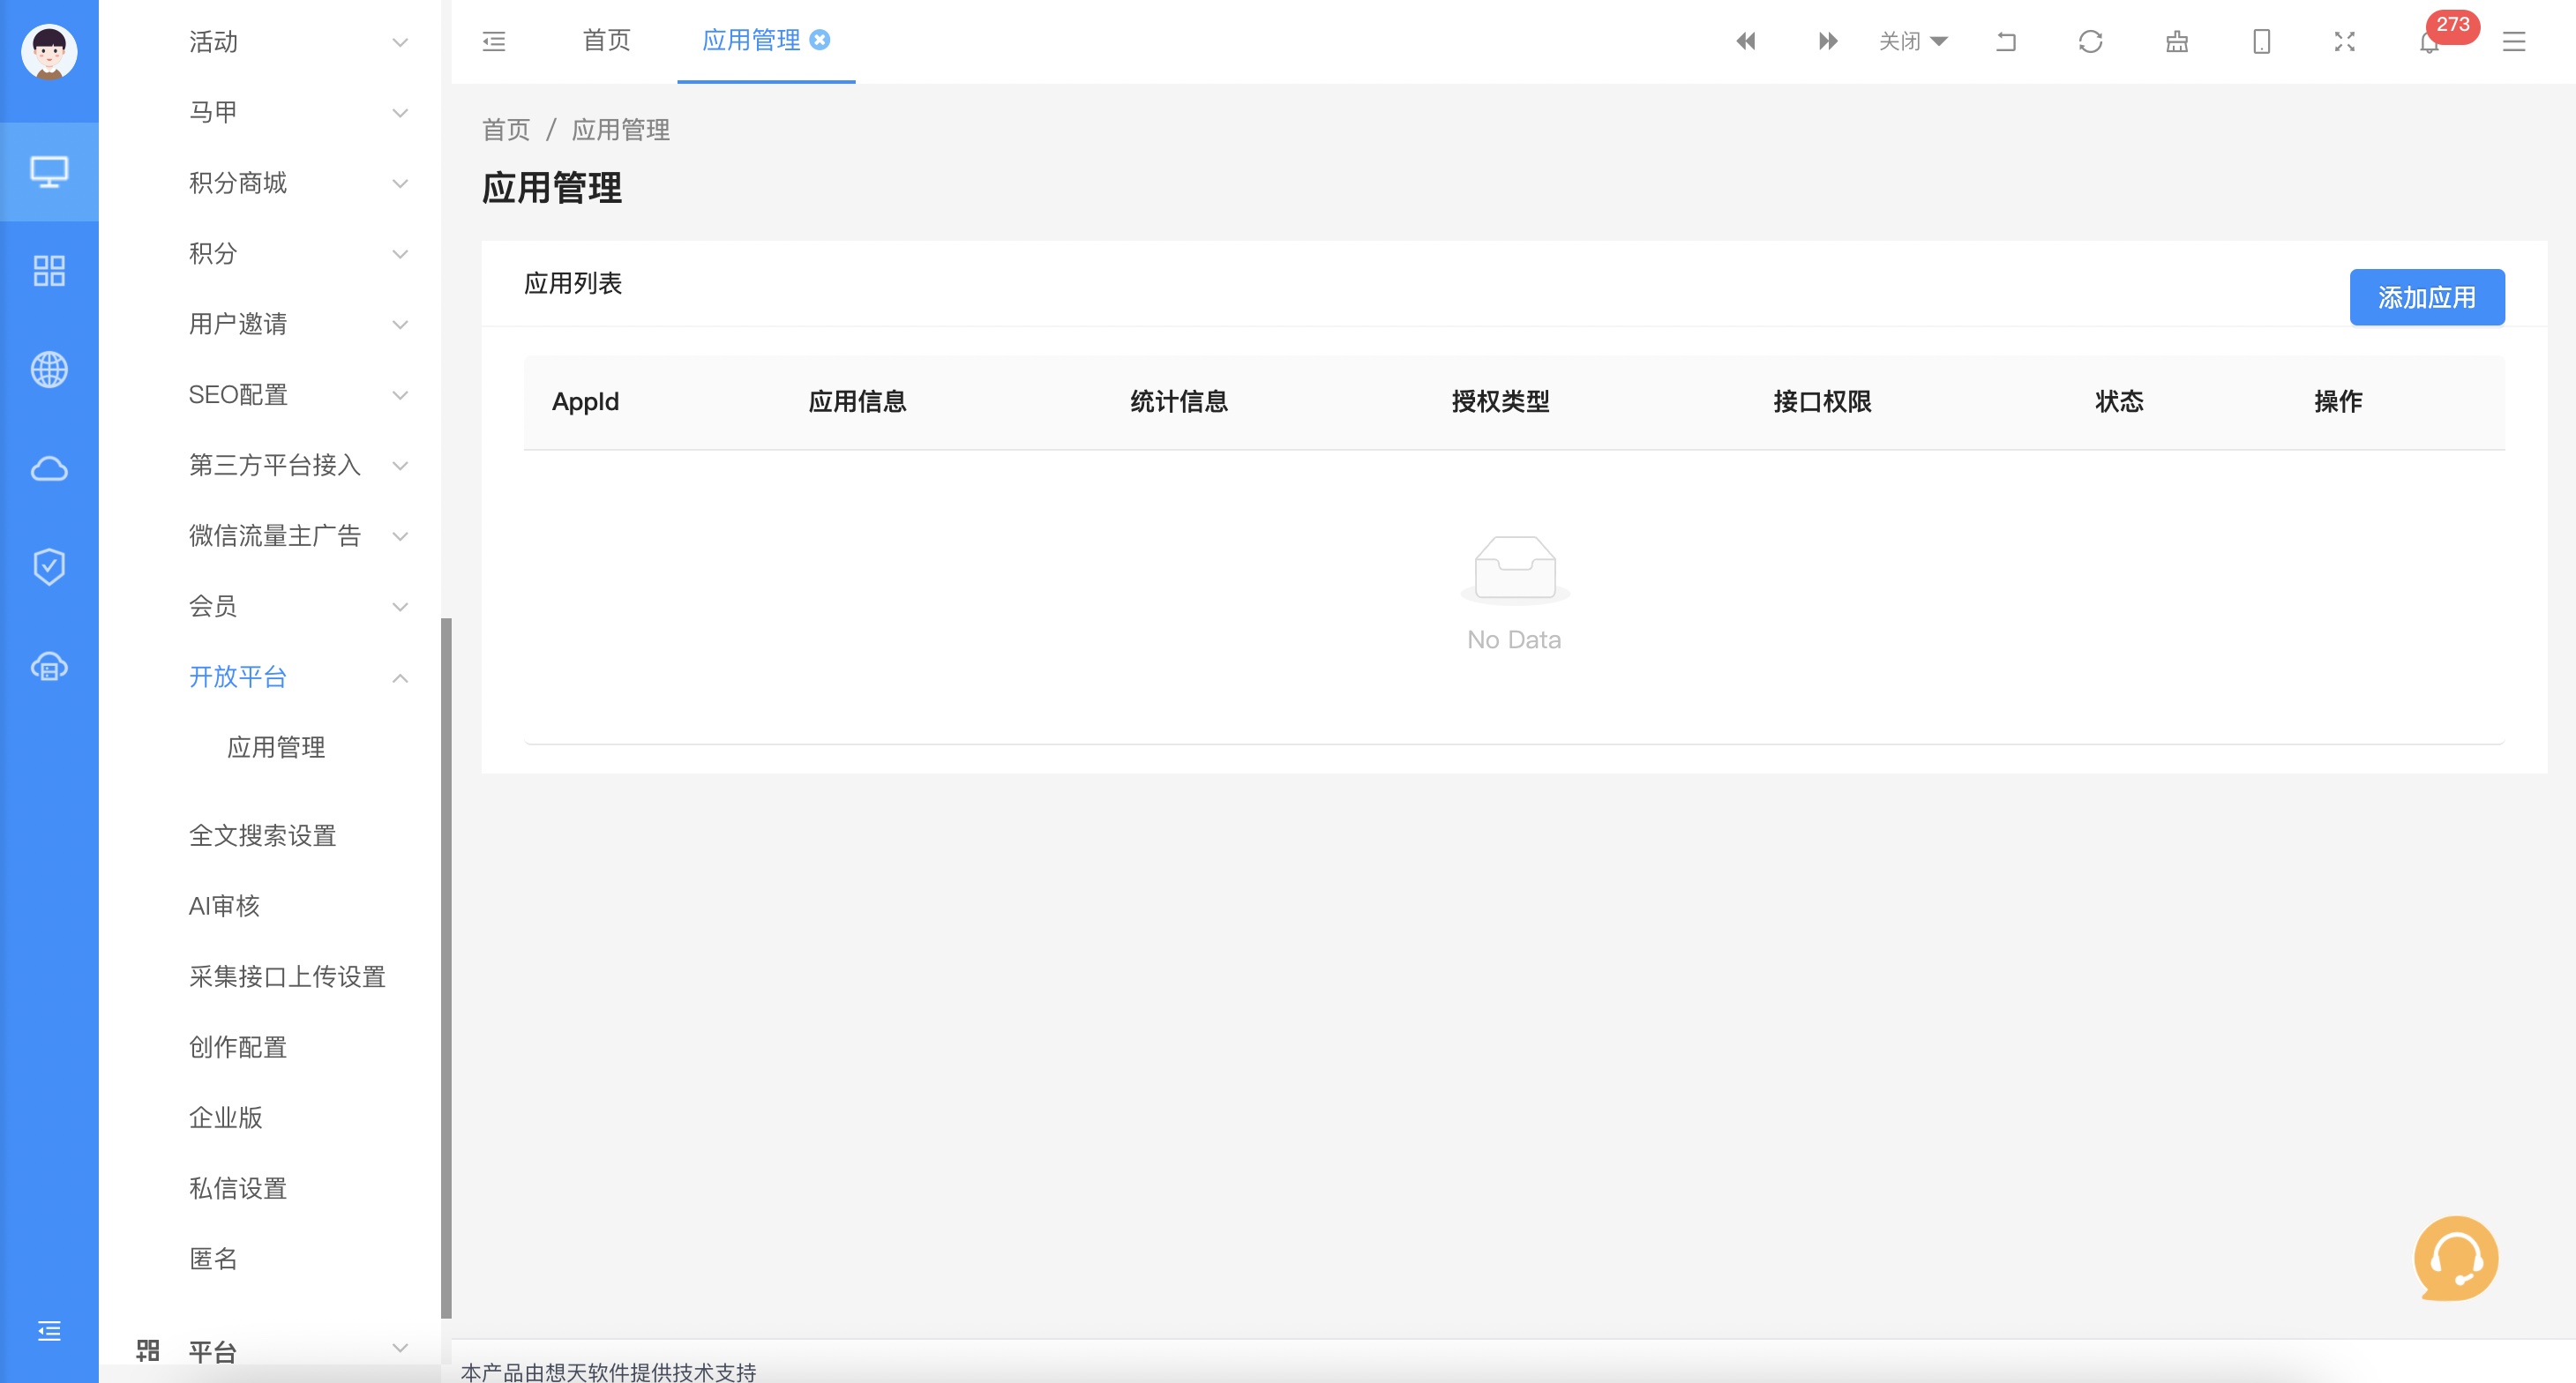Screen dimensions: 2576x1383
Task: Click the 接口权限 column header
Action: point(1822,402)
